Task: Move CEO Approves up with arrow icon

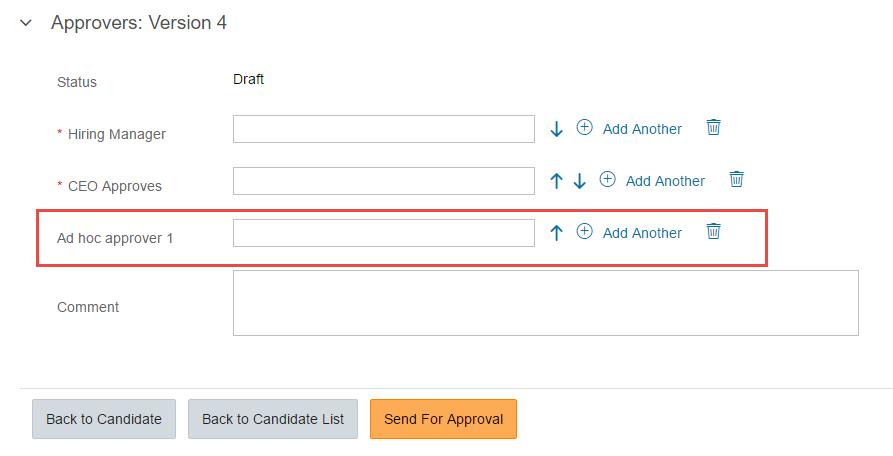Action: pyautogui.click(x=556, y=181)
